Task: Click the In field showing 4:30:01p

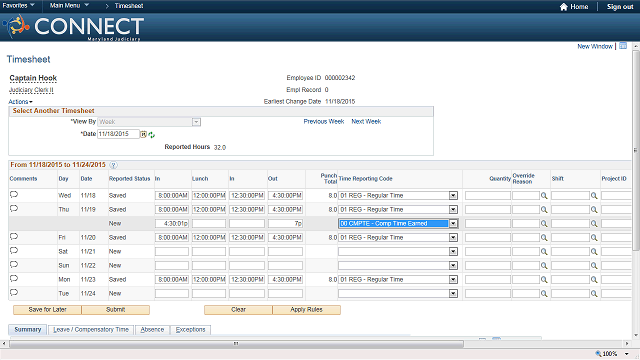Action: 172,223
